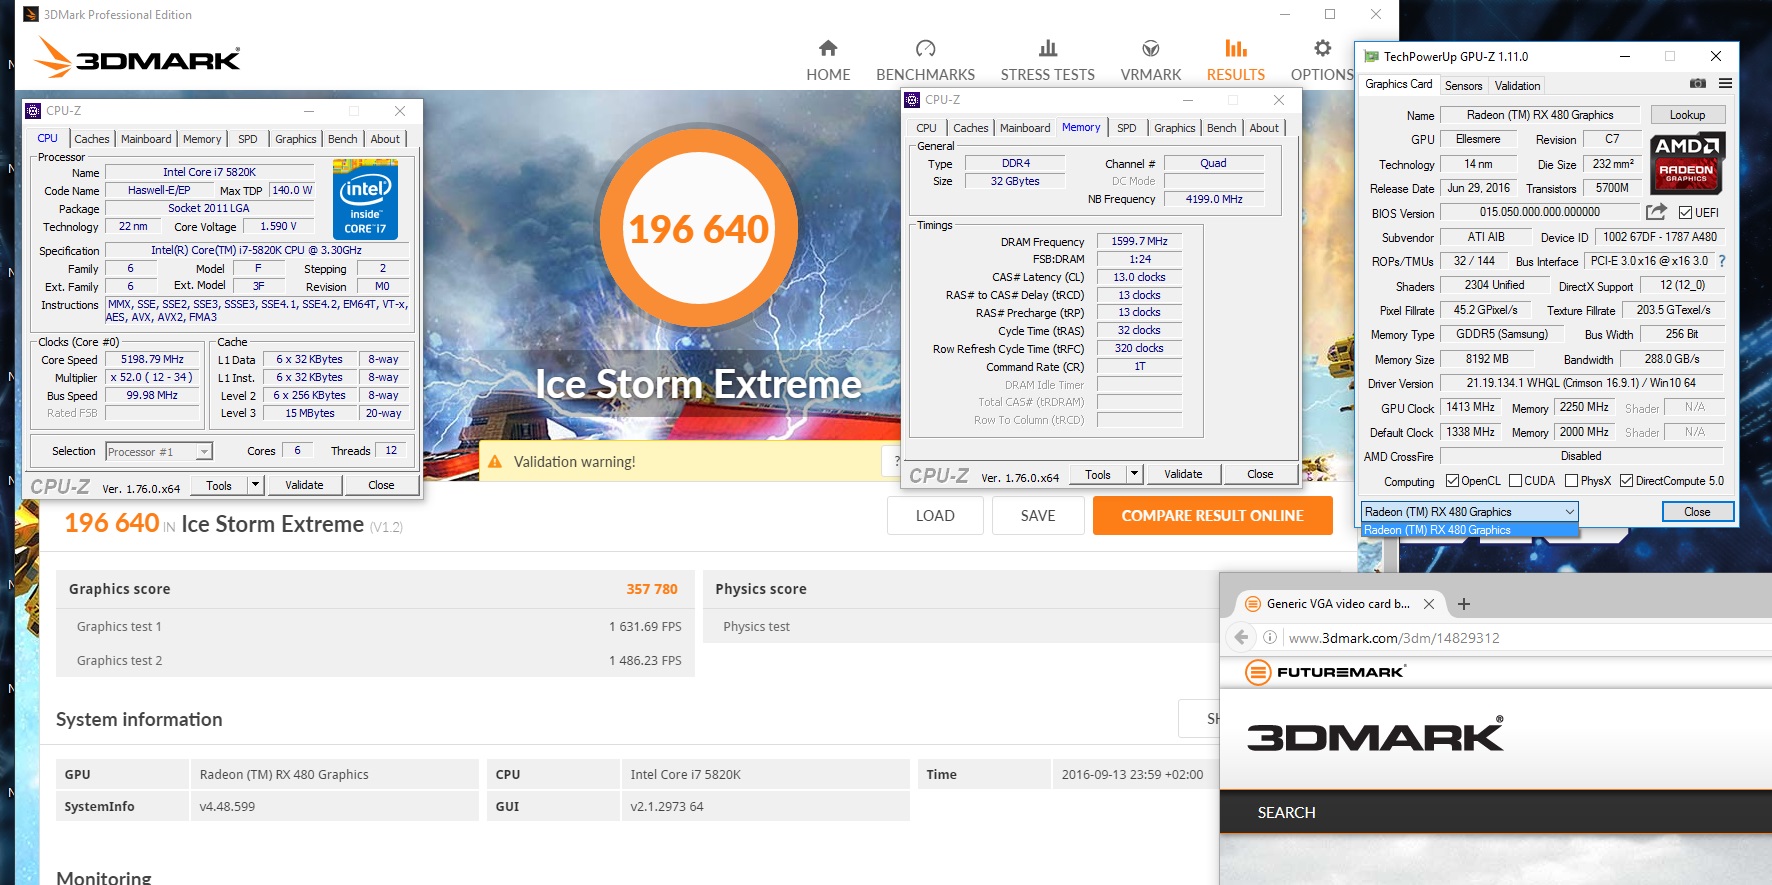1772x885 pixels.
Task: Open 3DMark OPTIONS gear
Action: pos(1322,48)
